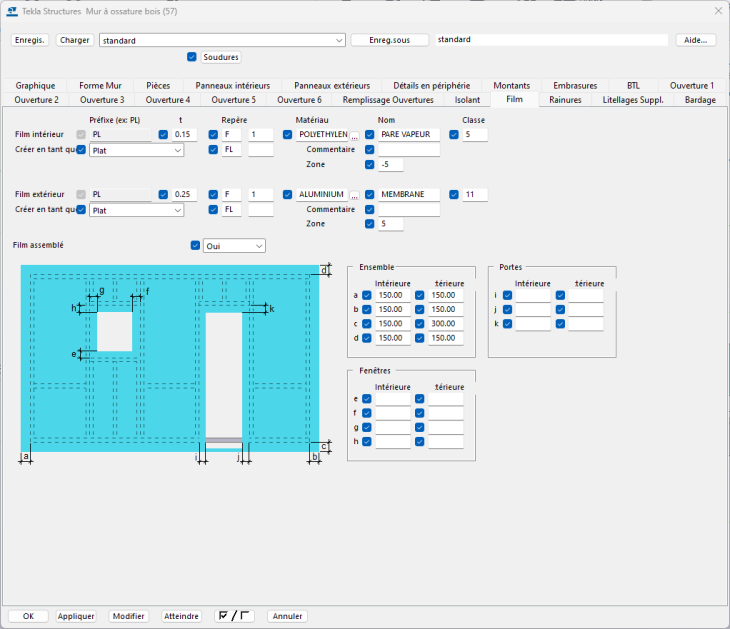Click the Enreg.sous button
The image size is (730, 629).
[389, 40]
